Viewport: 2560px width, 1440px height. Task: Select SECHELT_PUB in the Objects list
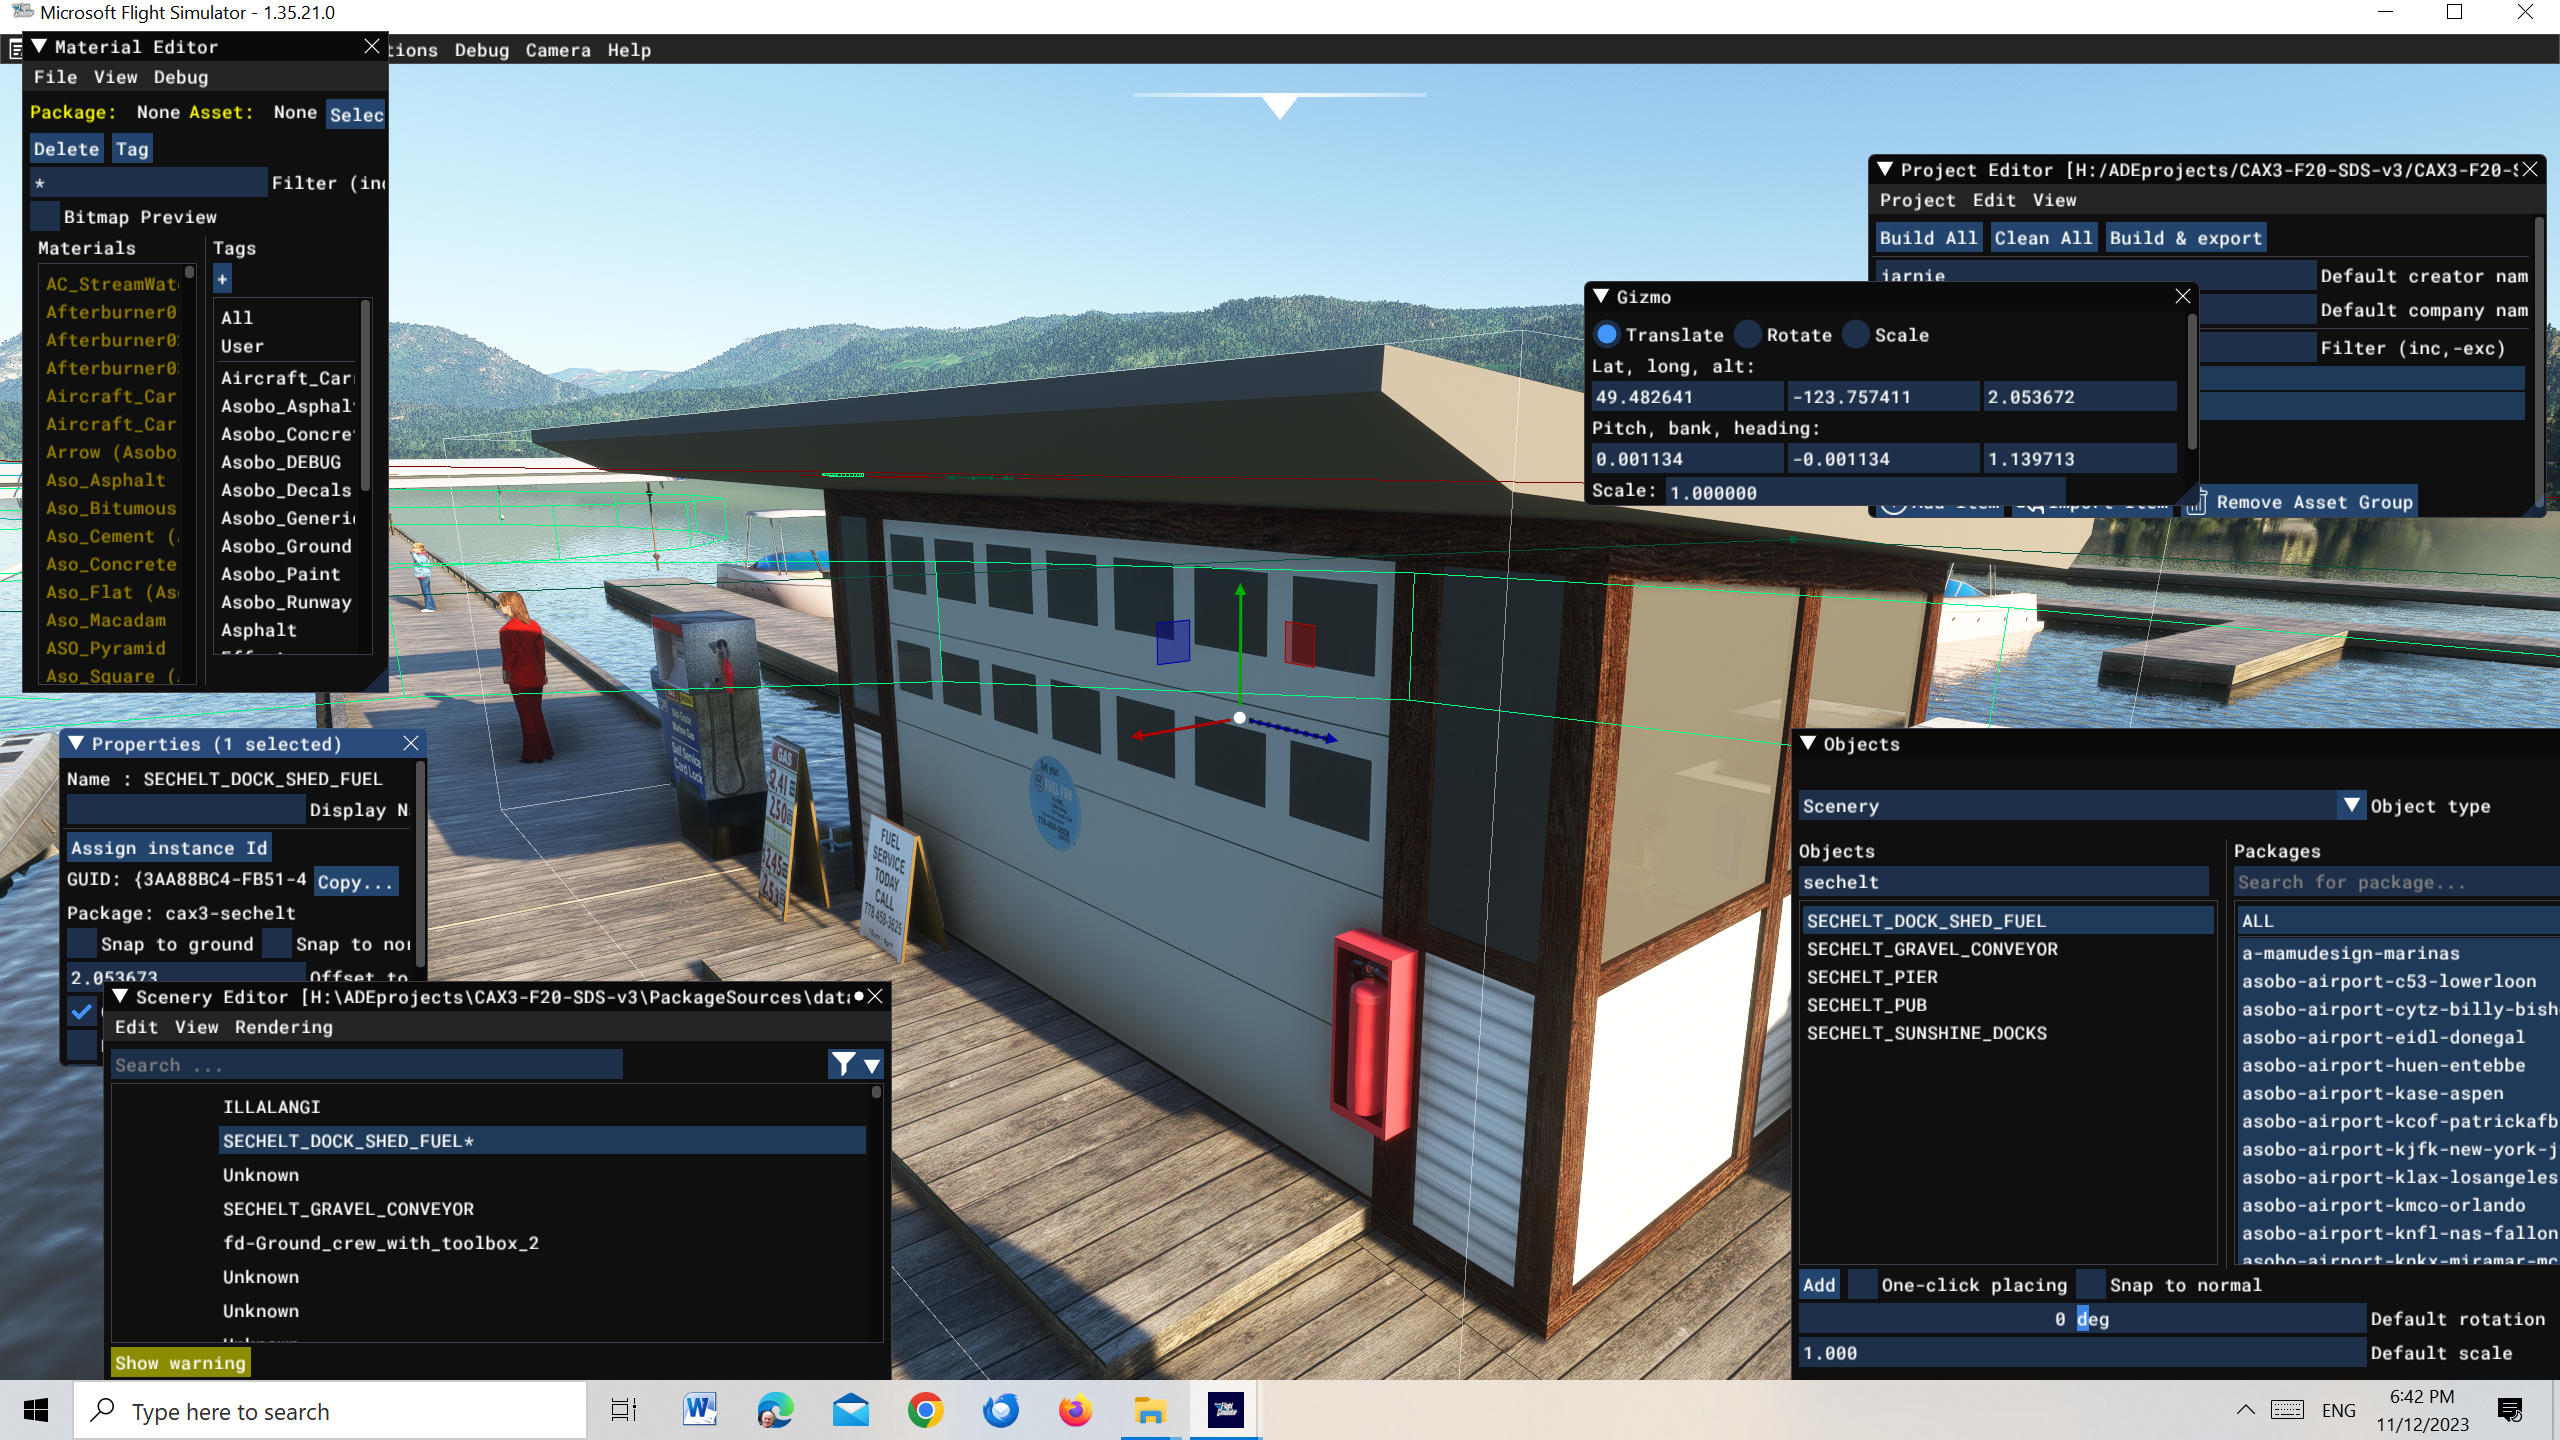coord(1866,1004)
